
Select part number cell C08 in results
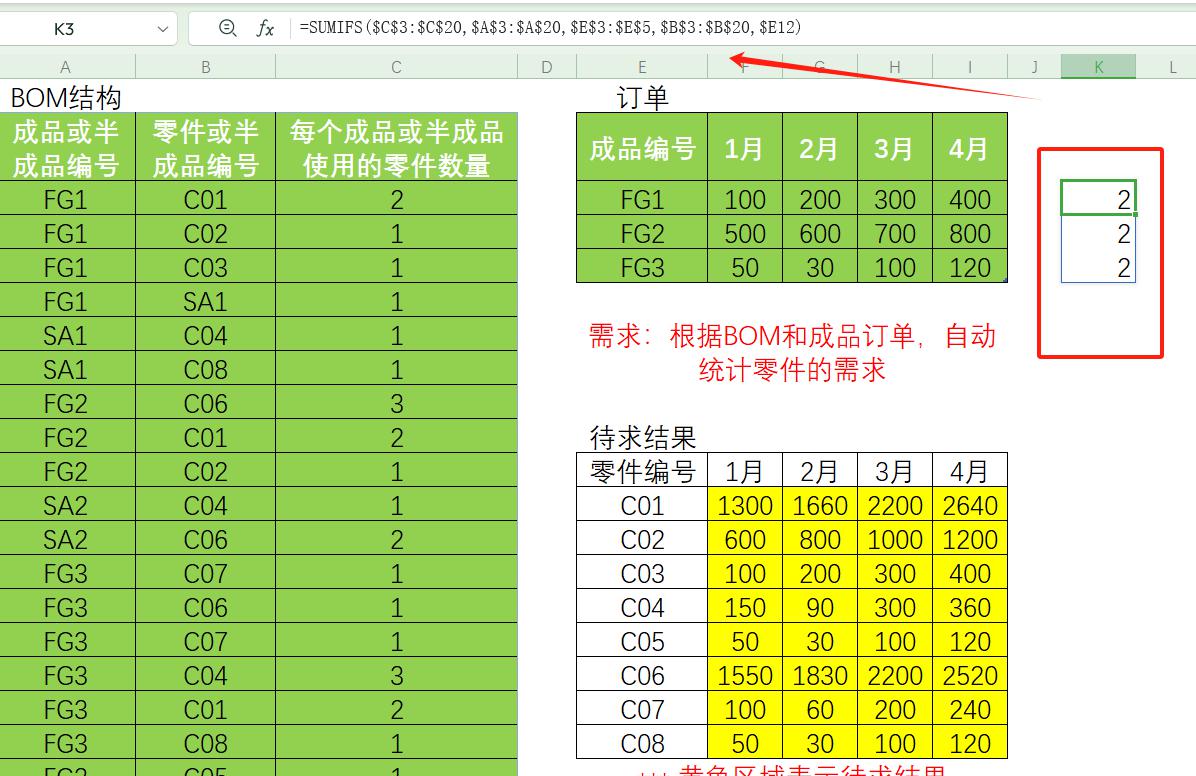pyautogui.click(x=642, y=743)
